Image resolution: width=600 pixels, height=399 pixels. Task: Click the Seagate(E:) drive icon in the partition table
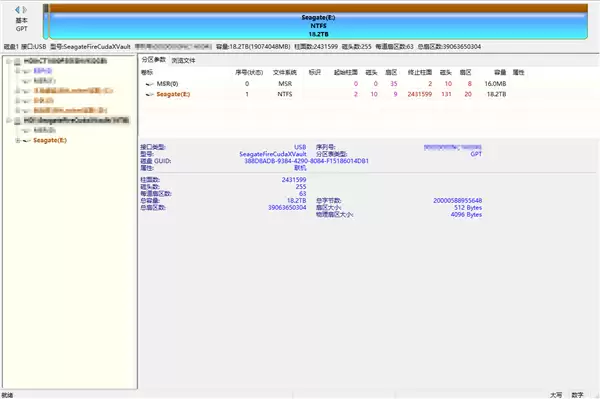pos(149,94)
